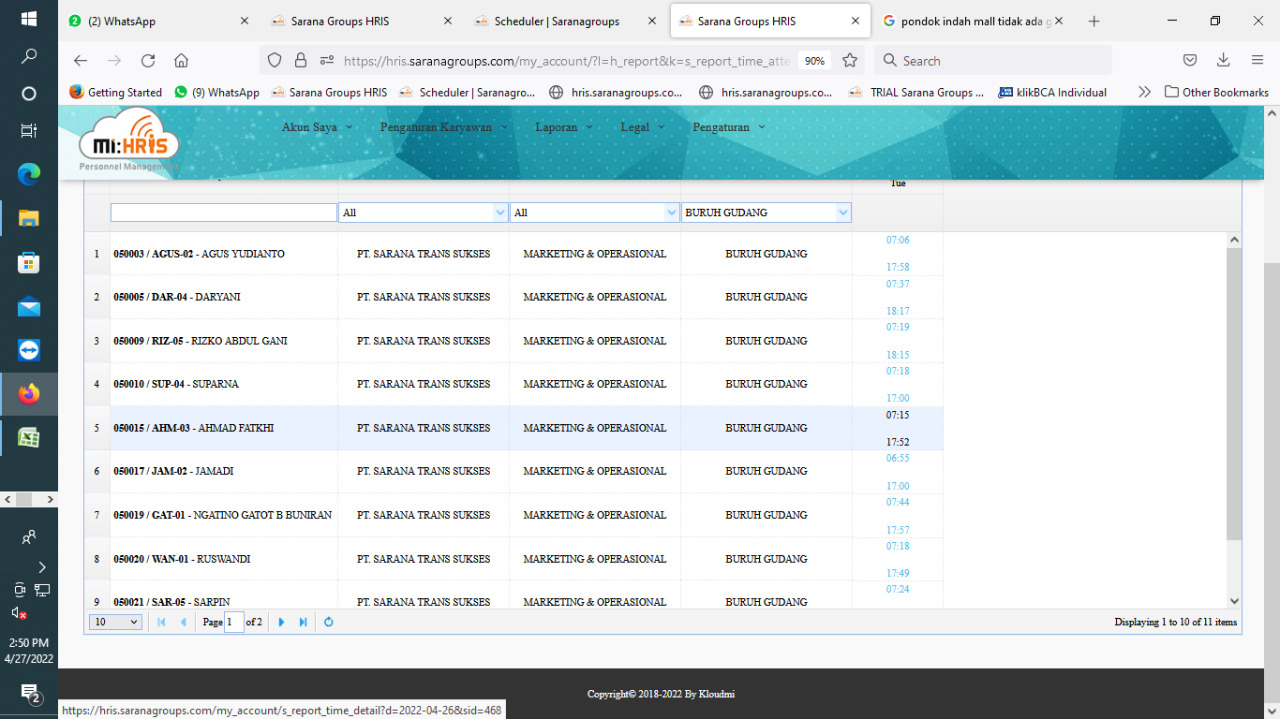
Task: Open File Explorer from the taskbar
Action: (29, 218)
